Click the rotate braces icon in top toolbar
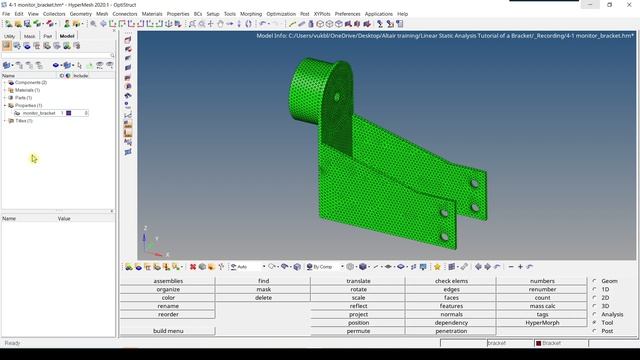This screenshot has height=360, width=640. (248, 24)
